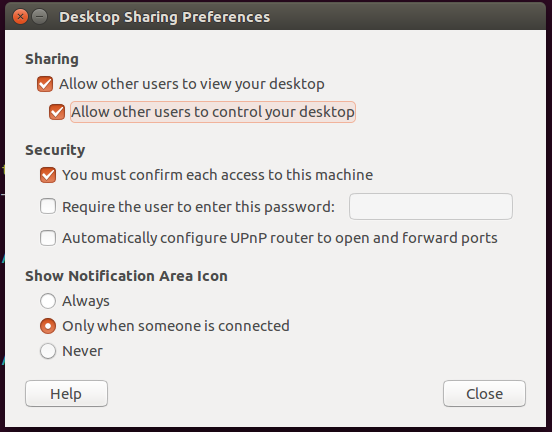Focus the password text field
This screenshot has height=432, width=552.
tap(431, 206)
